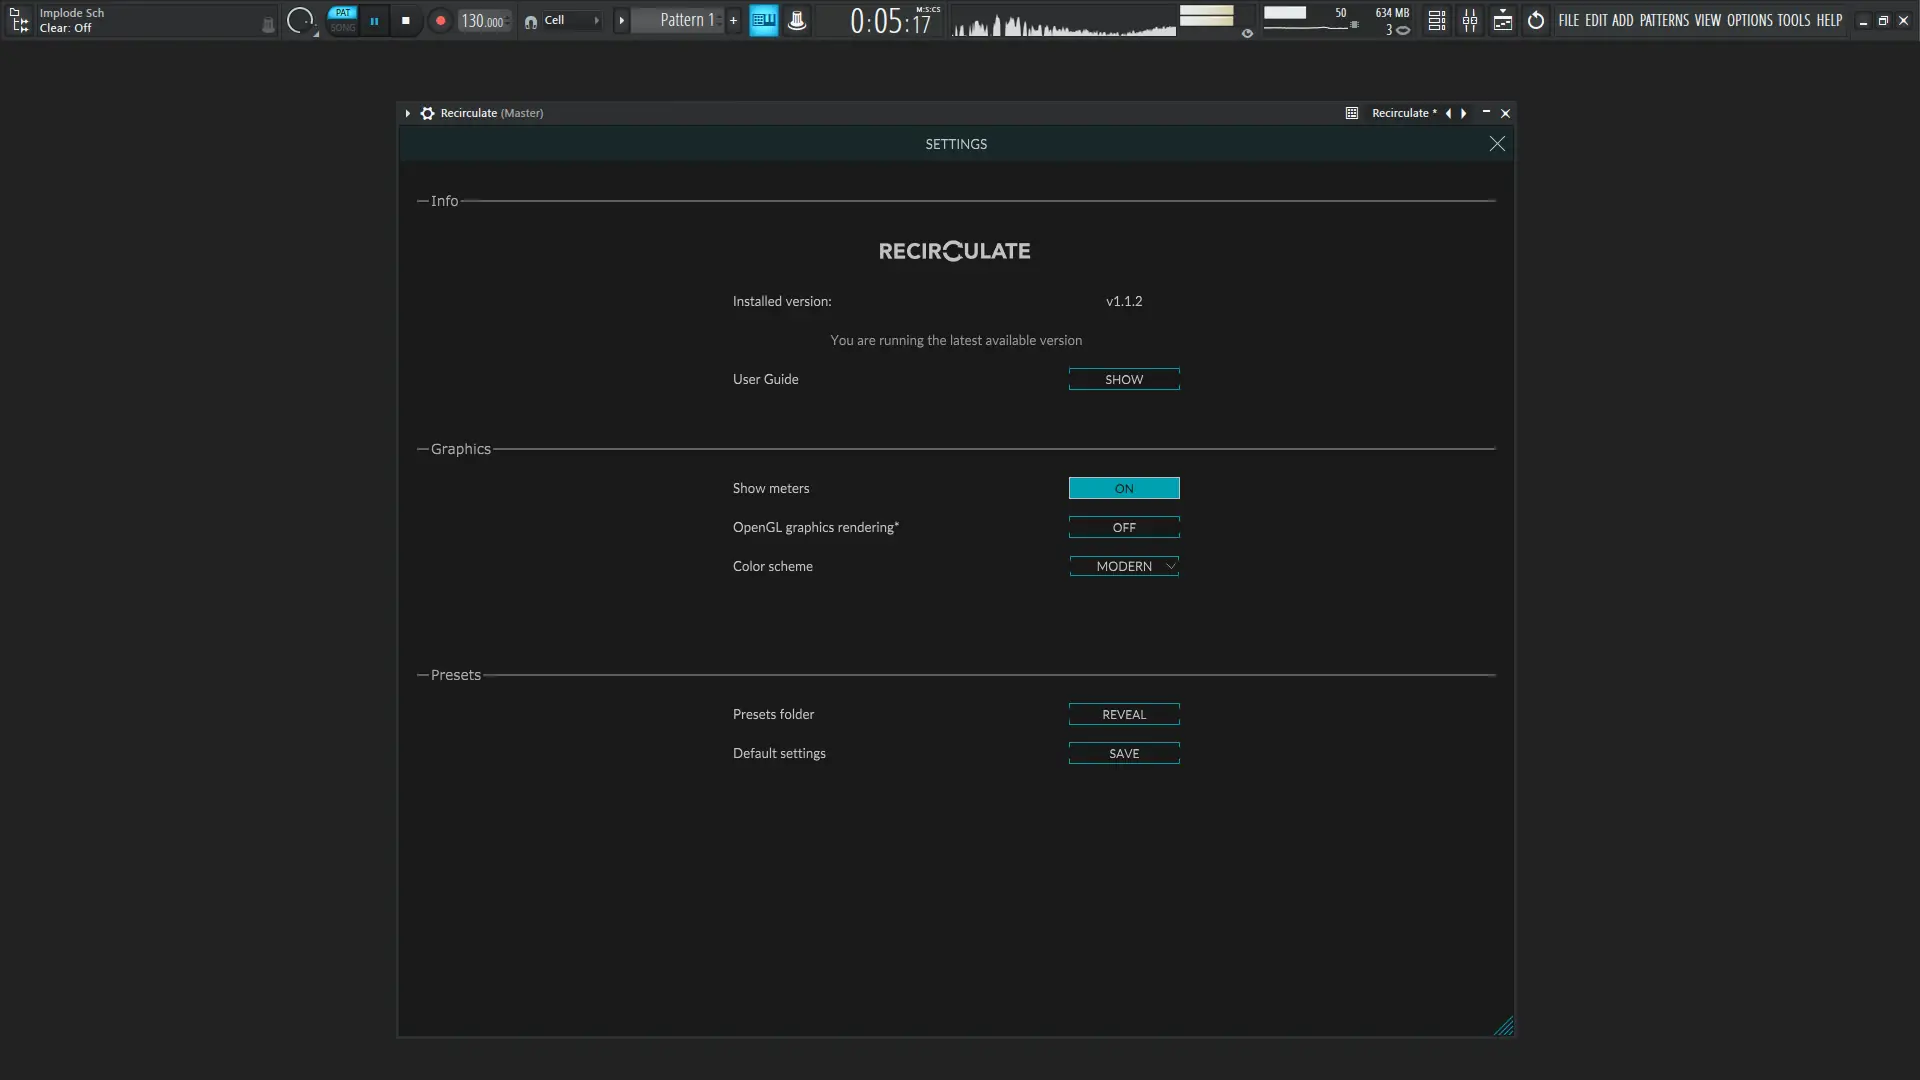Open the Color scheme MODERN dropdown
The height and width of the screenshot is (1080, 1920).
(x=1123, y=566)
